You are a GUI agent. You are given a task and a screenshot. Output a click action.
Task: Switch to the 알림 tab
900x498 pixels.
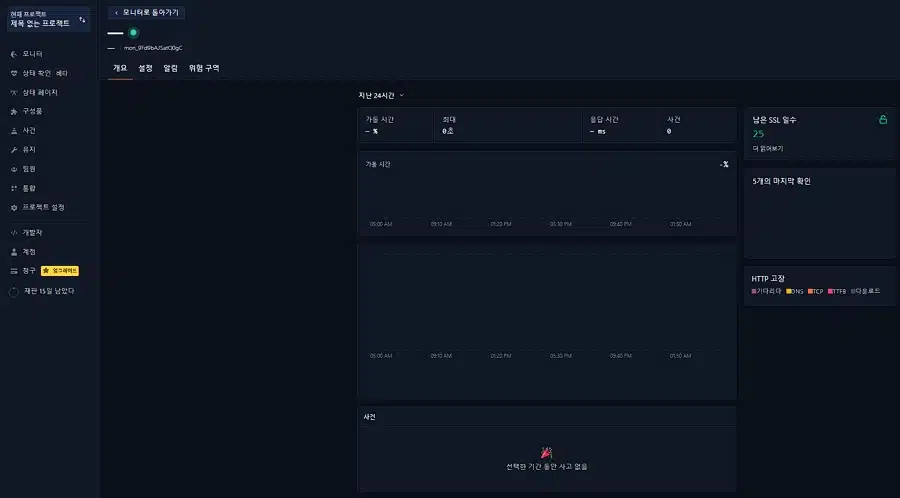[x=170, y=68]
